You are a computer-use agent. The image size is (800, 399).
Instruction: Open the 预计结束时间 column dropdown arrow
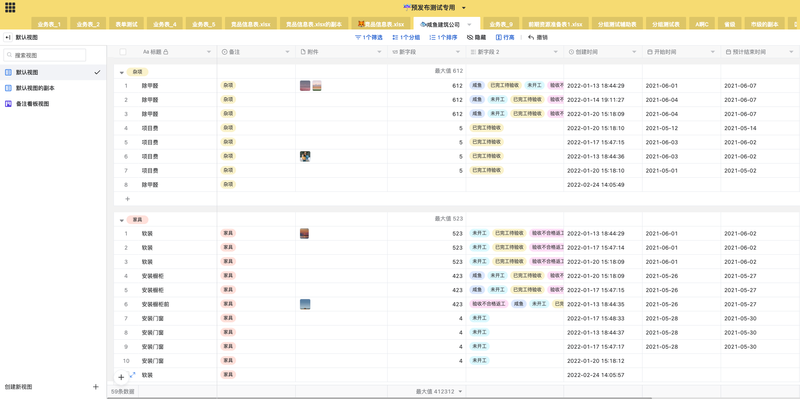click(x=791, y=52)
